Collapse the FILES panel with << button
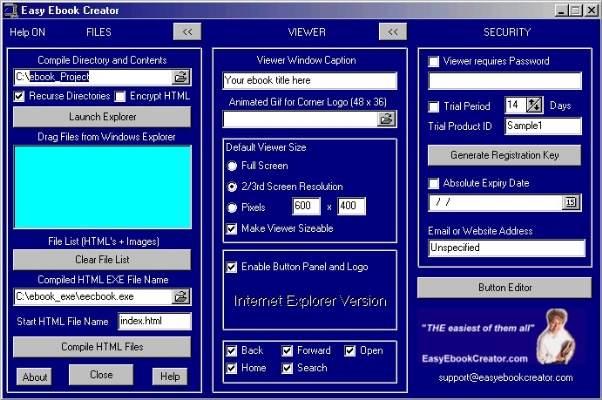Screen dimensions: 602x400 tap(187, 32)
